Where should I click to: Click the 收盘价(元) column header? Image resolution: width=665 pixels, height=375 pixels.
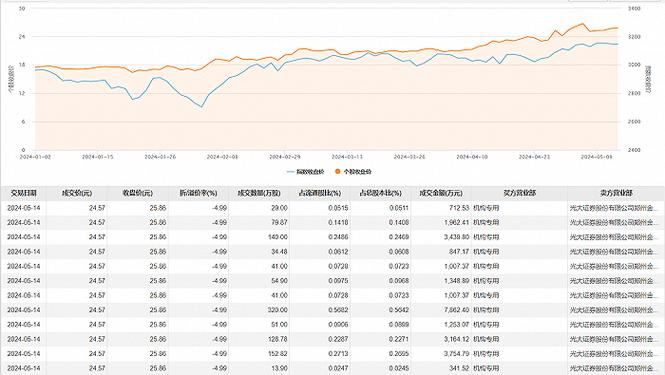click(x=137, y=193)
